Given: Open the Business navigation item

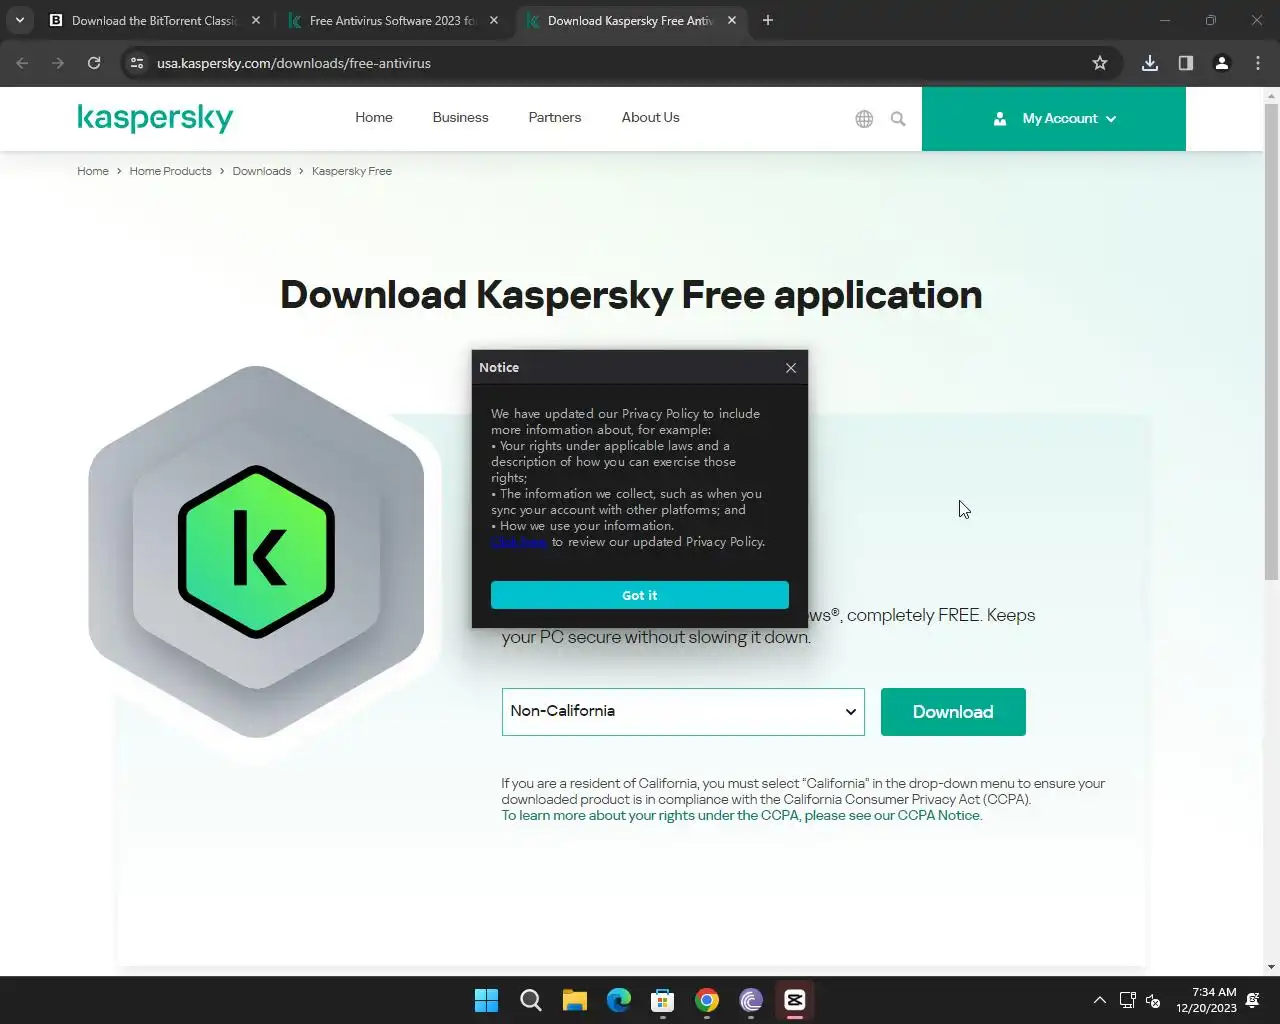Looking at the screenshot, I should coord(461,118).
